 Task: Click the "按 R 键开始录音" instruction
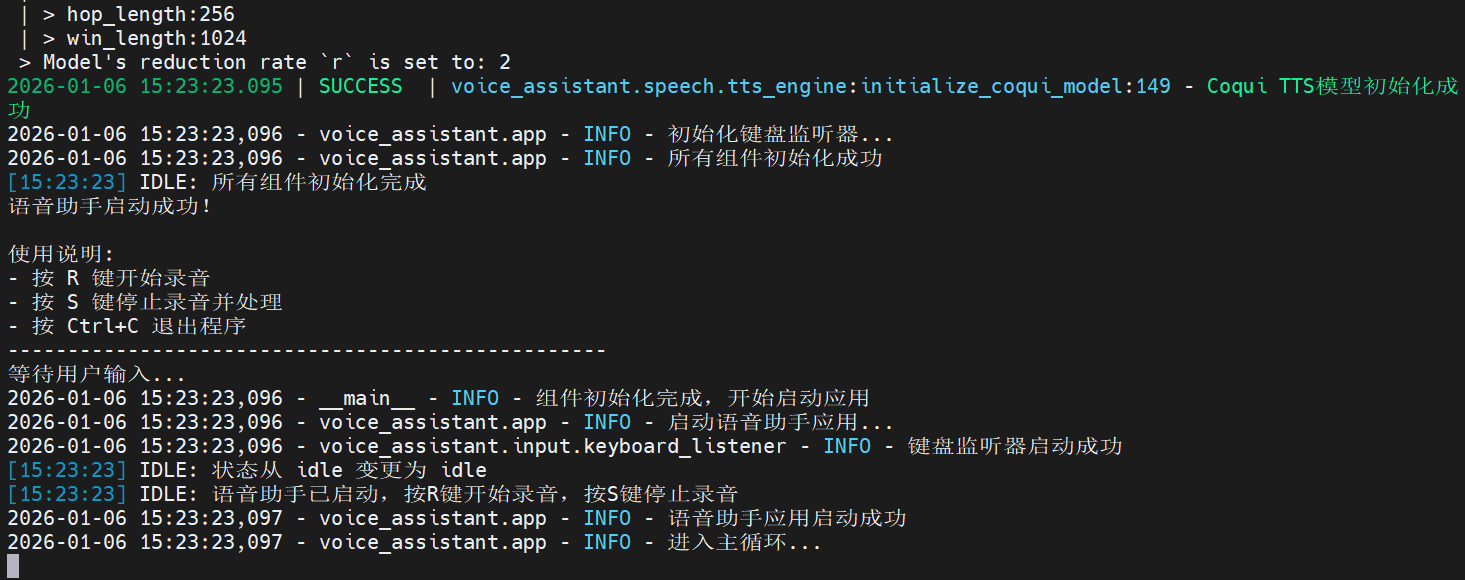pyautogui.click(x=120, y=278)
